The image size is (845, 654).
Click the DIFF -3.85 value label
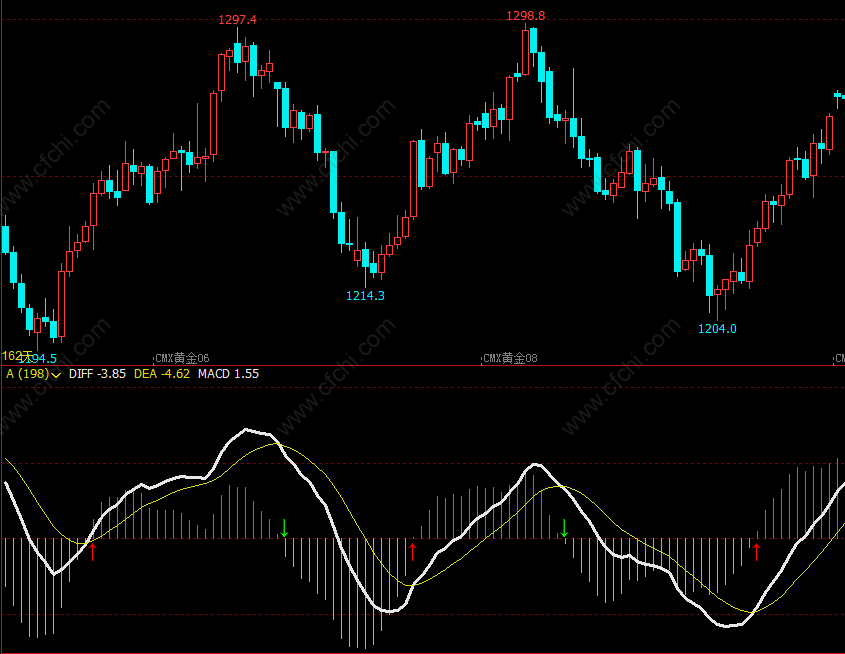(97, 374)
